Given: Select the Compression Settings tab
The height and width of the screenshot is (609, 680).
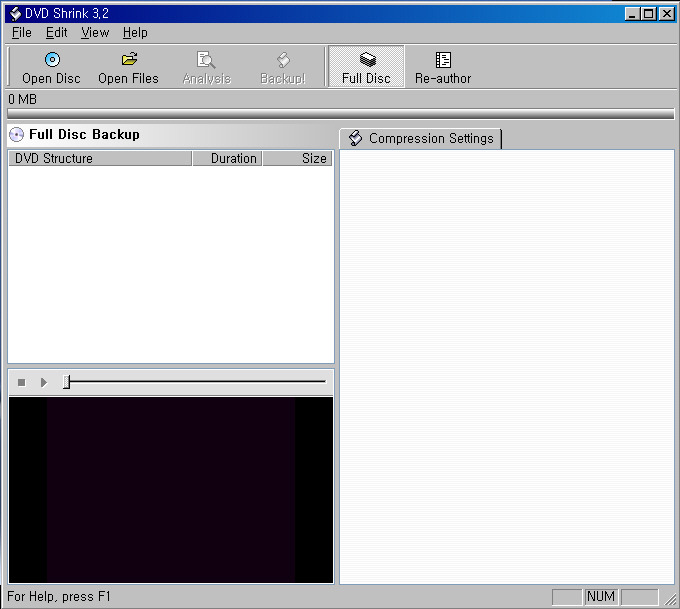Looking at the screenshot, I should (420, 139).
